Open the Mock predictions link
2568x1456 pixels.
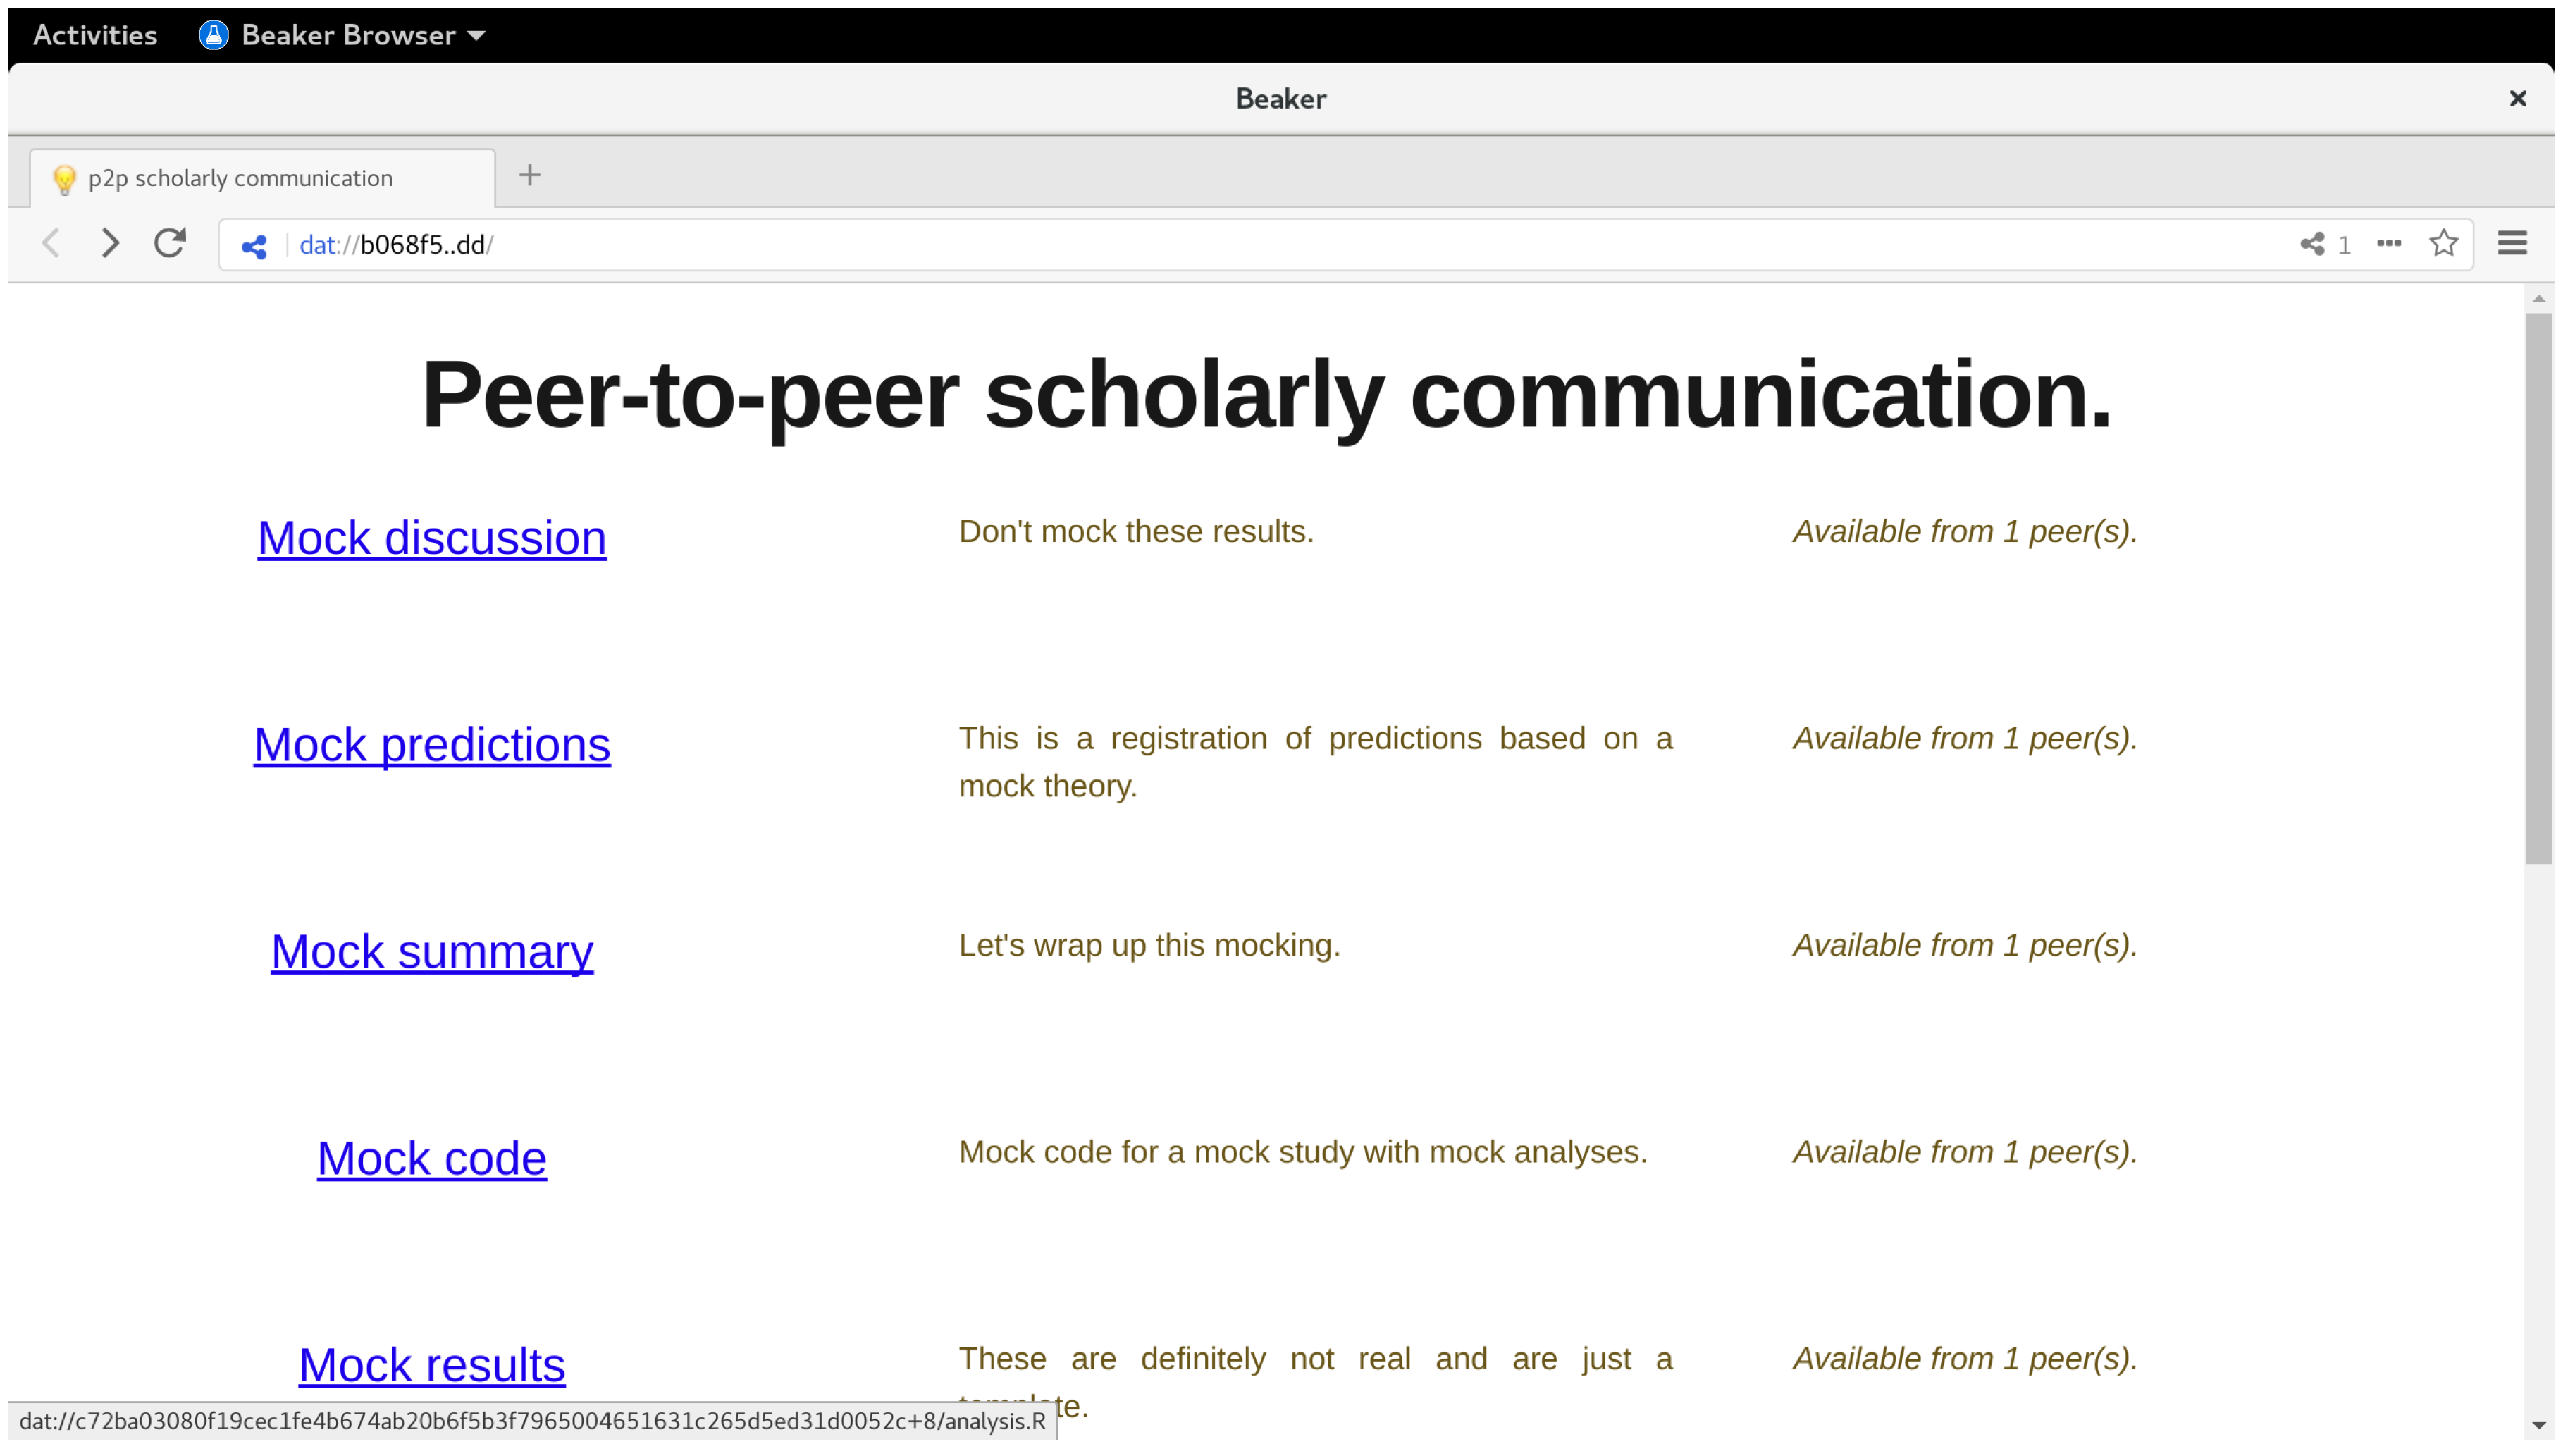click(x=432, y=745)
